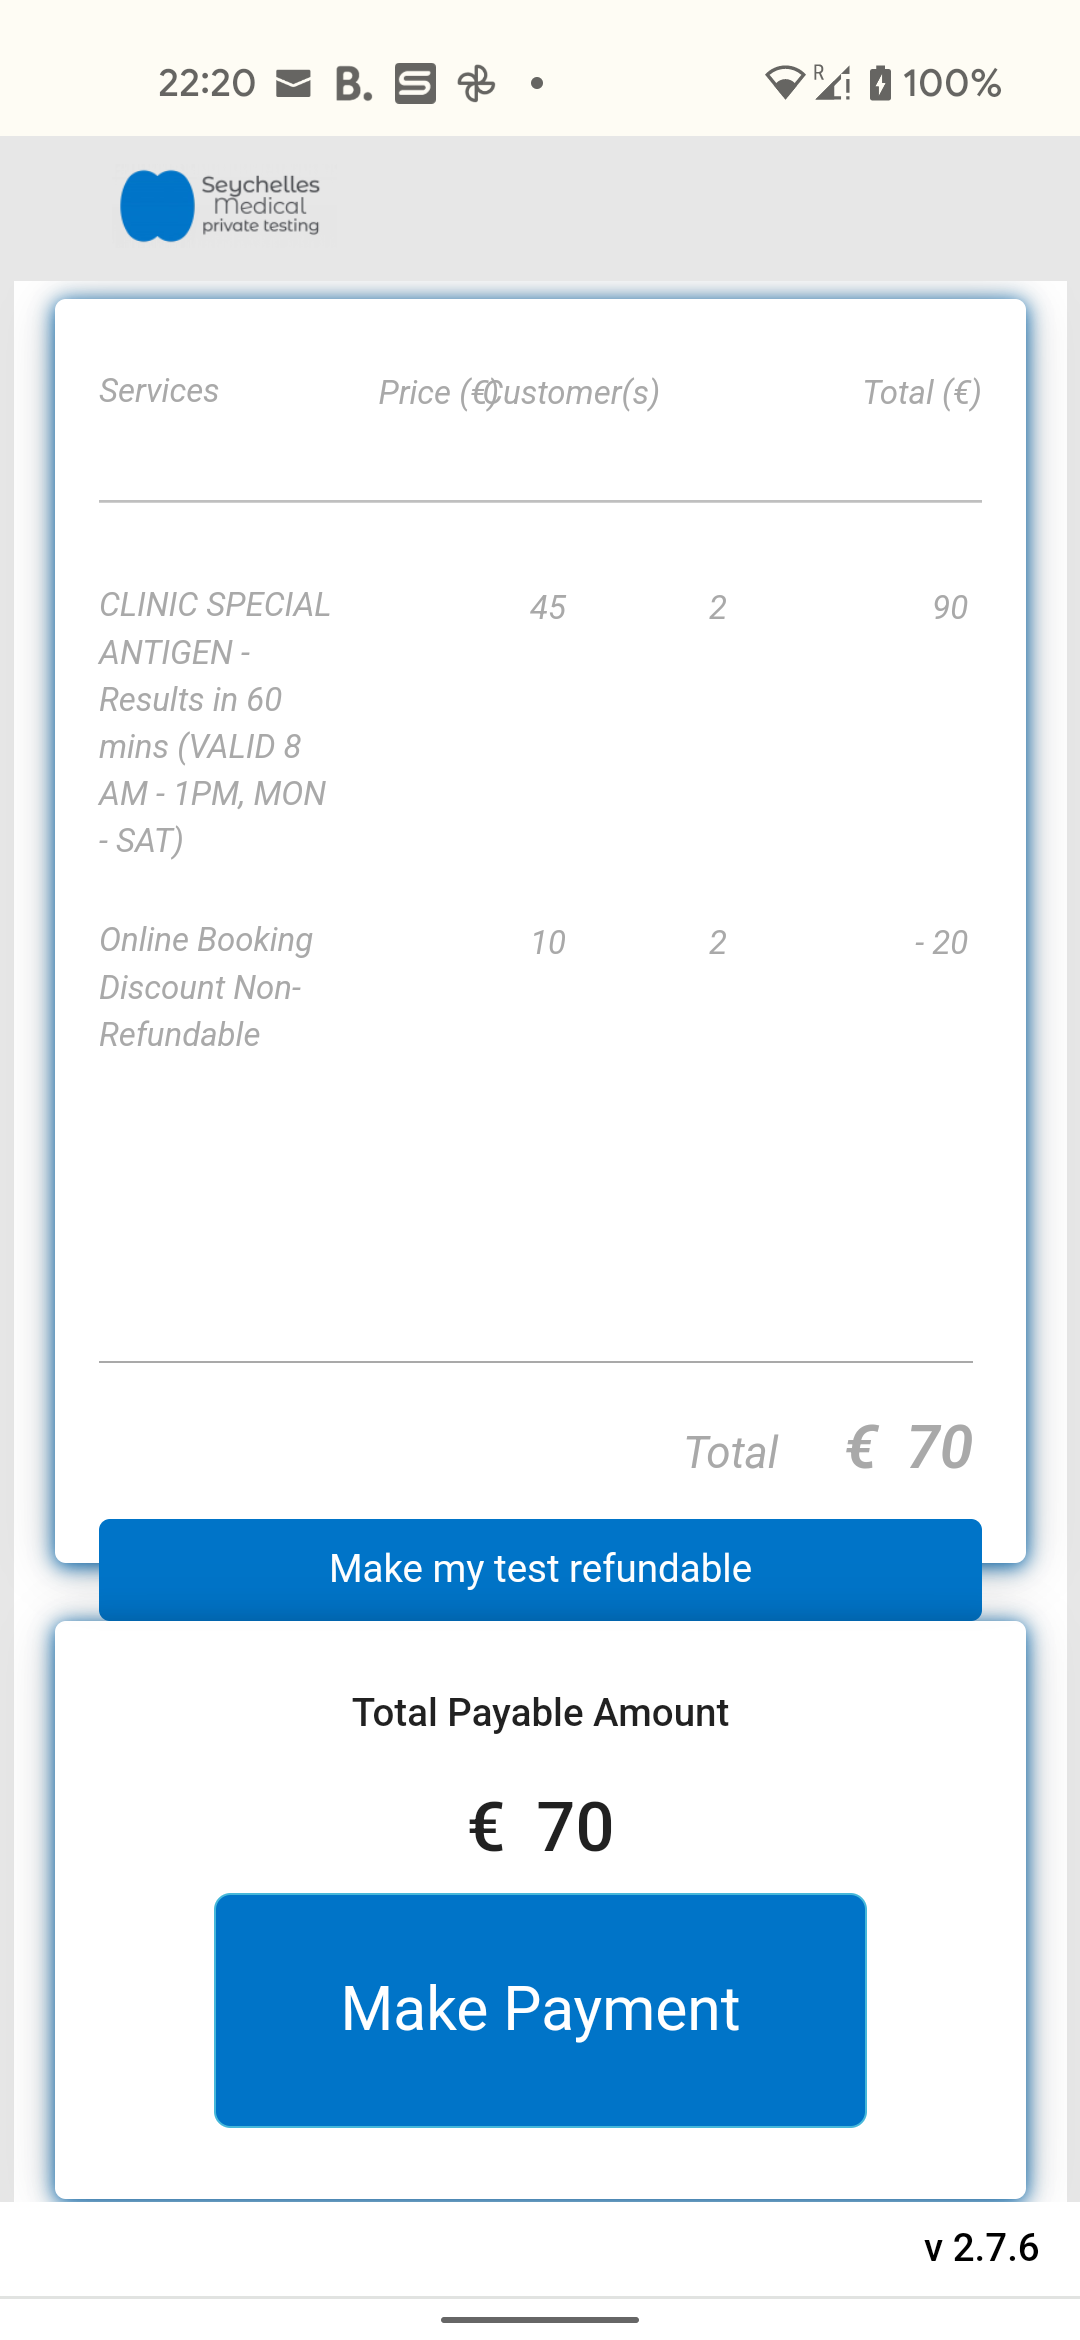The width and height of the screenshot is (1080, 2340).
Task: Tap the Seychelles Medical logo
Action: click(220, 206)
